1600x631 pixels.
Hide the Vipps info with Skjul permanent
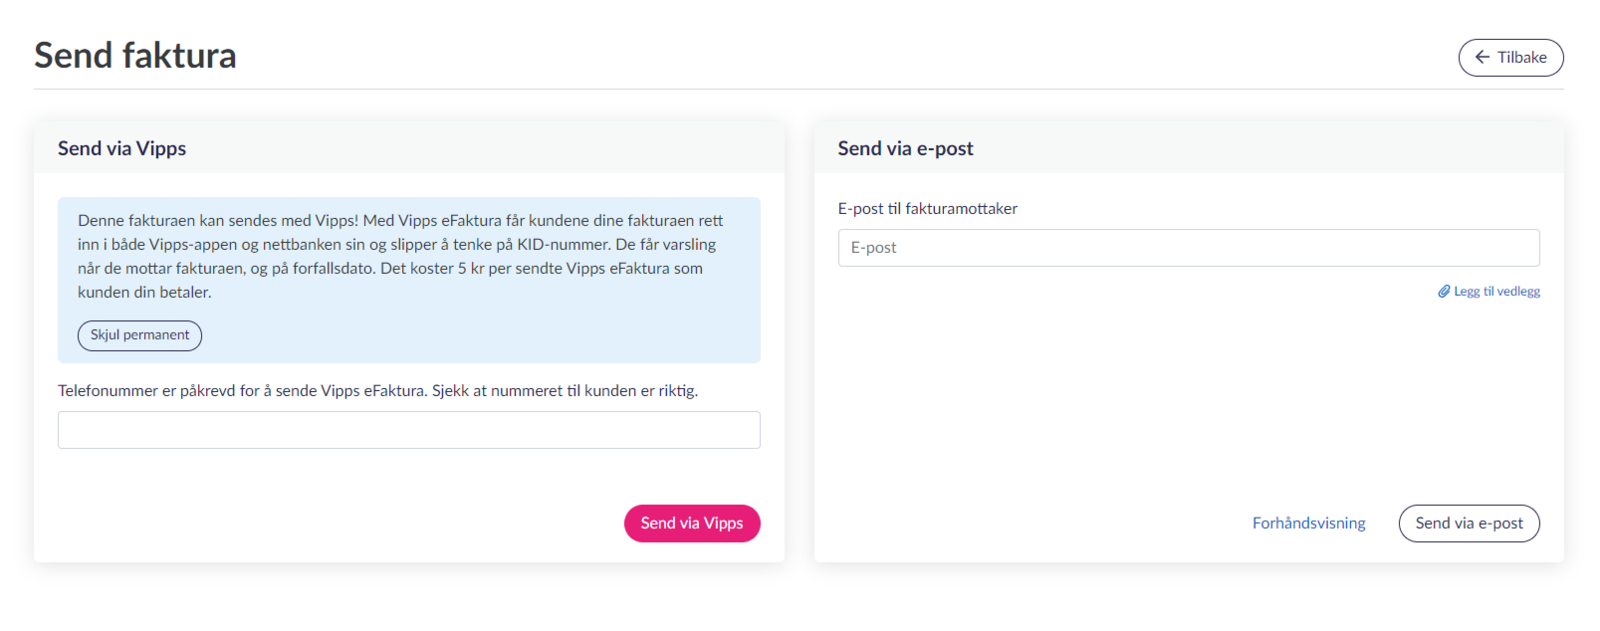(140, 336)
